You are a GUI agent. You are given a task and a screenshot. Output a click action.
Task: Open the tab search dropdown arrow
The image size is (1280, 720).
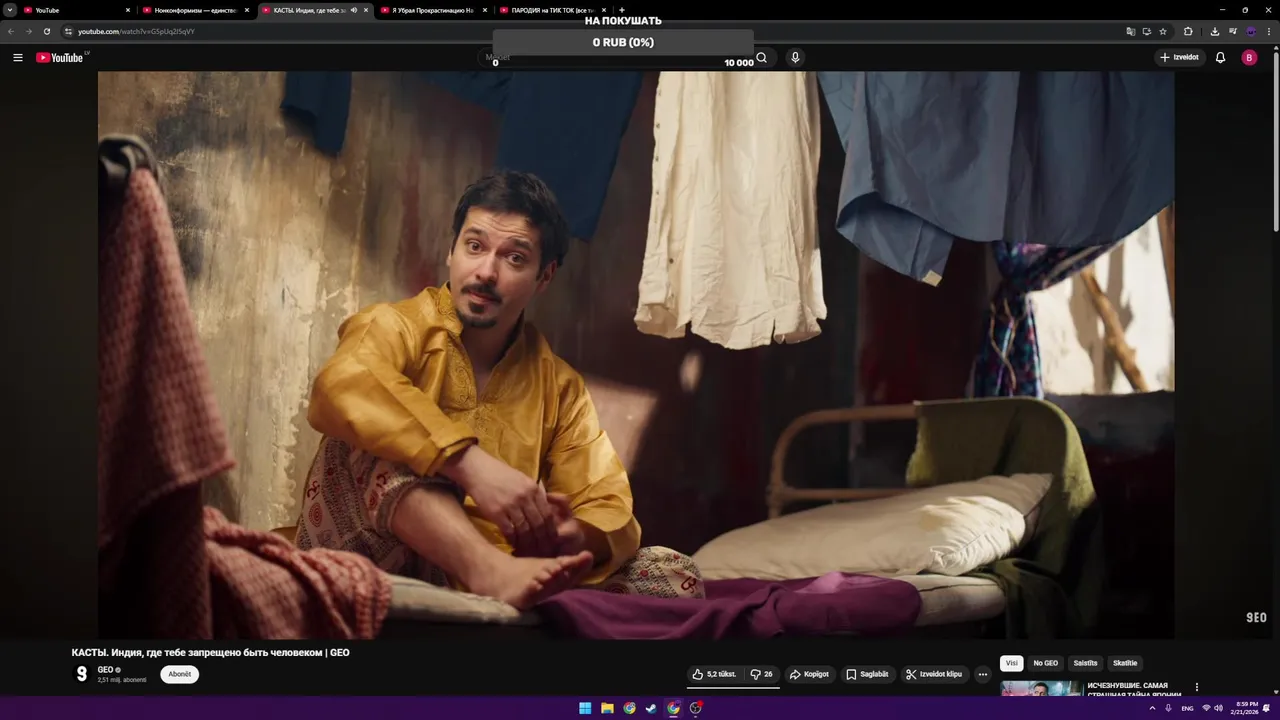click(x=9, y=10)
